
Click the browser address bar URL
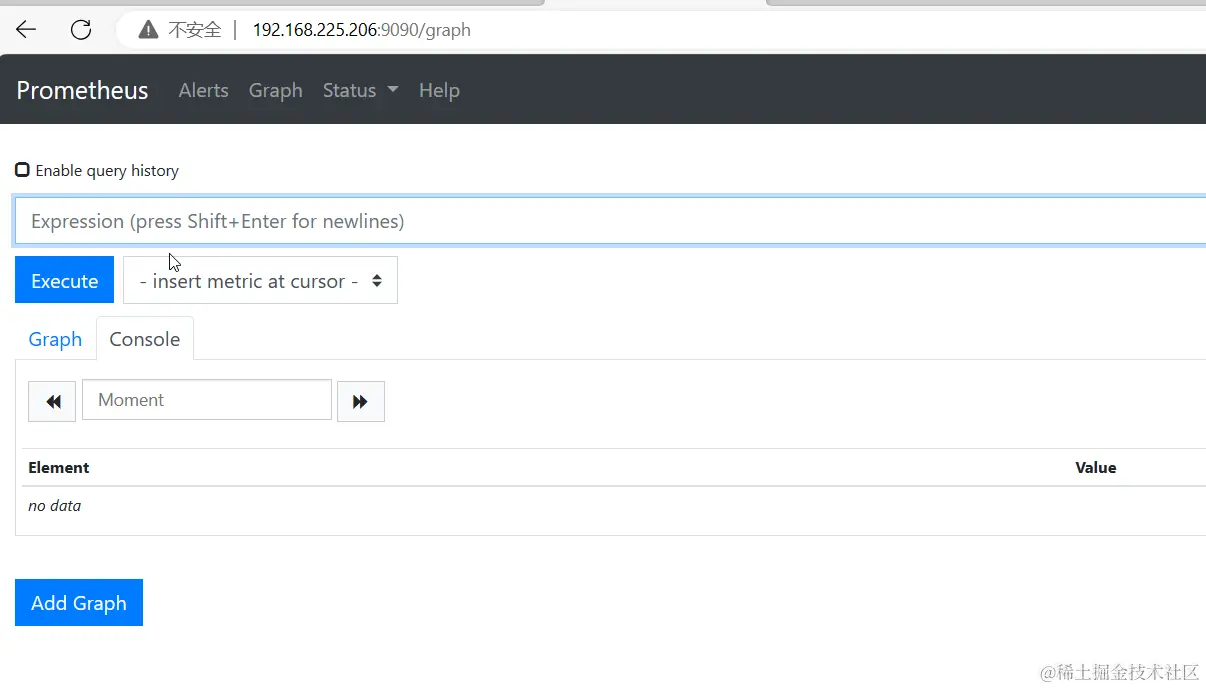[x=362, y=30]
